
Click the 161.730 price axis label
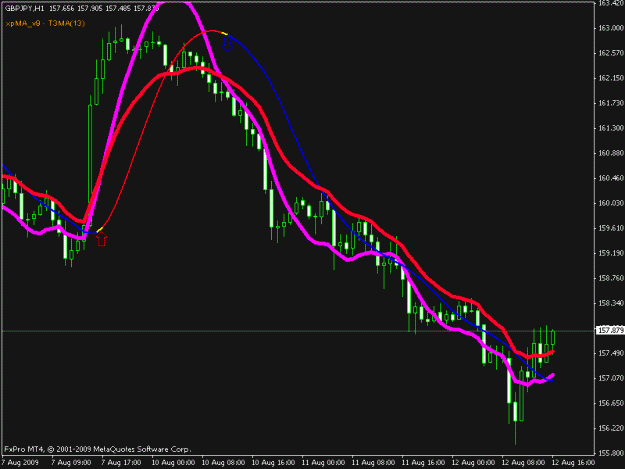click(611, 103)
